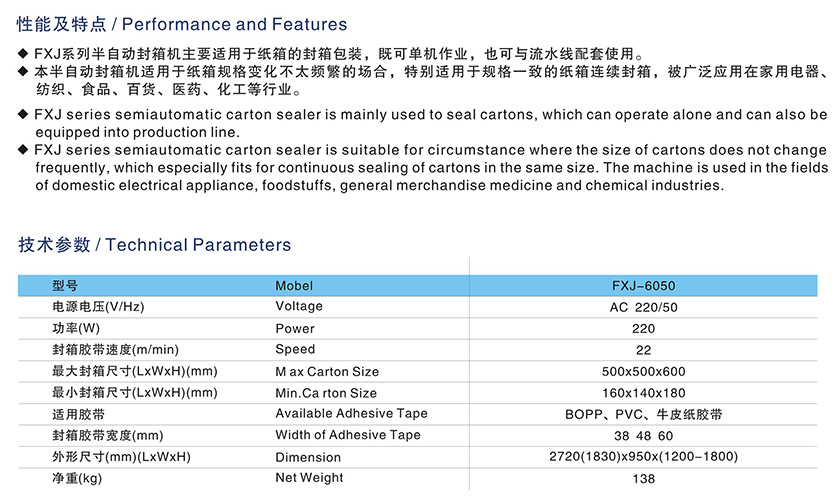Click the "500x500x600" max size value
840x500 pixels.
pyautogui.click(x=643, y=372)
